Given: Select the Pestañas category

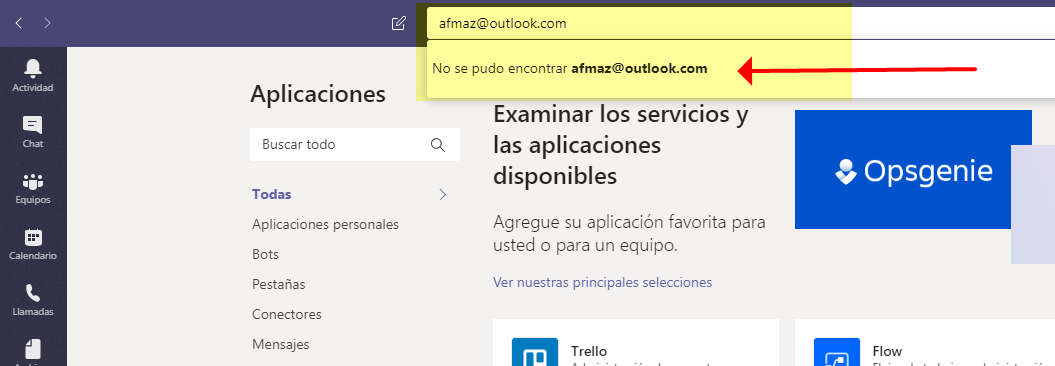Looking at the screenshot, I should pos(279,285).
